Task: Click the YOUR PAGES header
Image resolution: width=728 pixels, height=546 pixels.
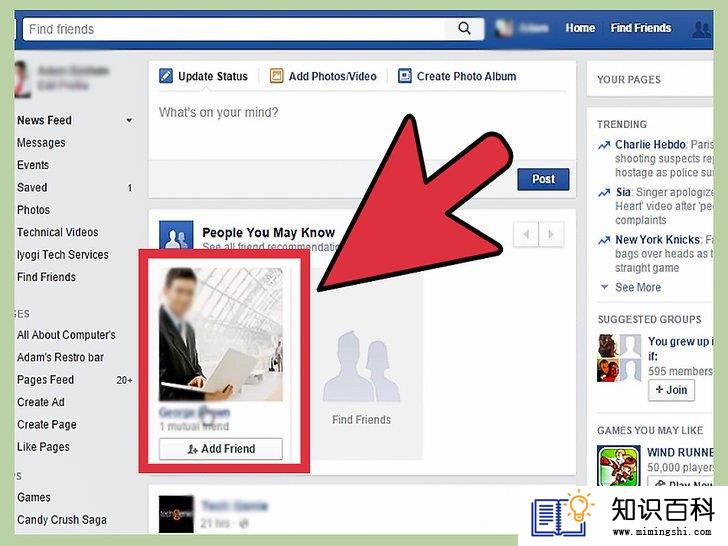Action: point(629,79)
